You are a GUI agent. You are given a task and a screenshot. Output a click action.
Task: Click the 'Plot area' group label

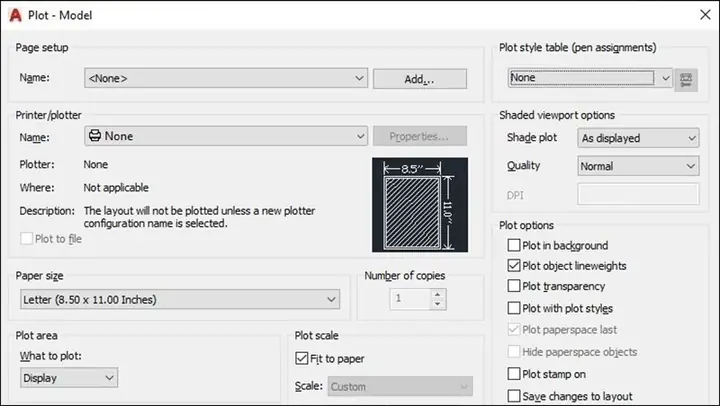tap(36, 335)
